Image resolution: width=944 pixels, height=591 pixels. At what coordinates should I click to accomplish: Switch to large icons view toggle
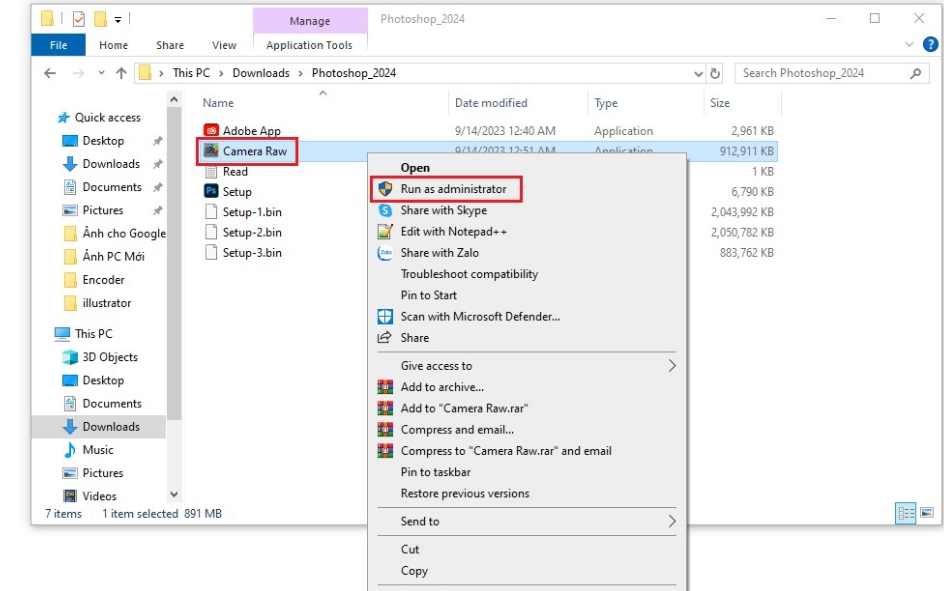pyautogui.click(x=927, y=513)
